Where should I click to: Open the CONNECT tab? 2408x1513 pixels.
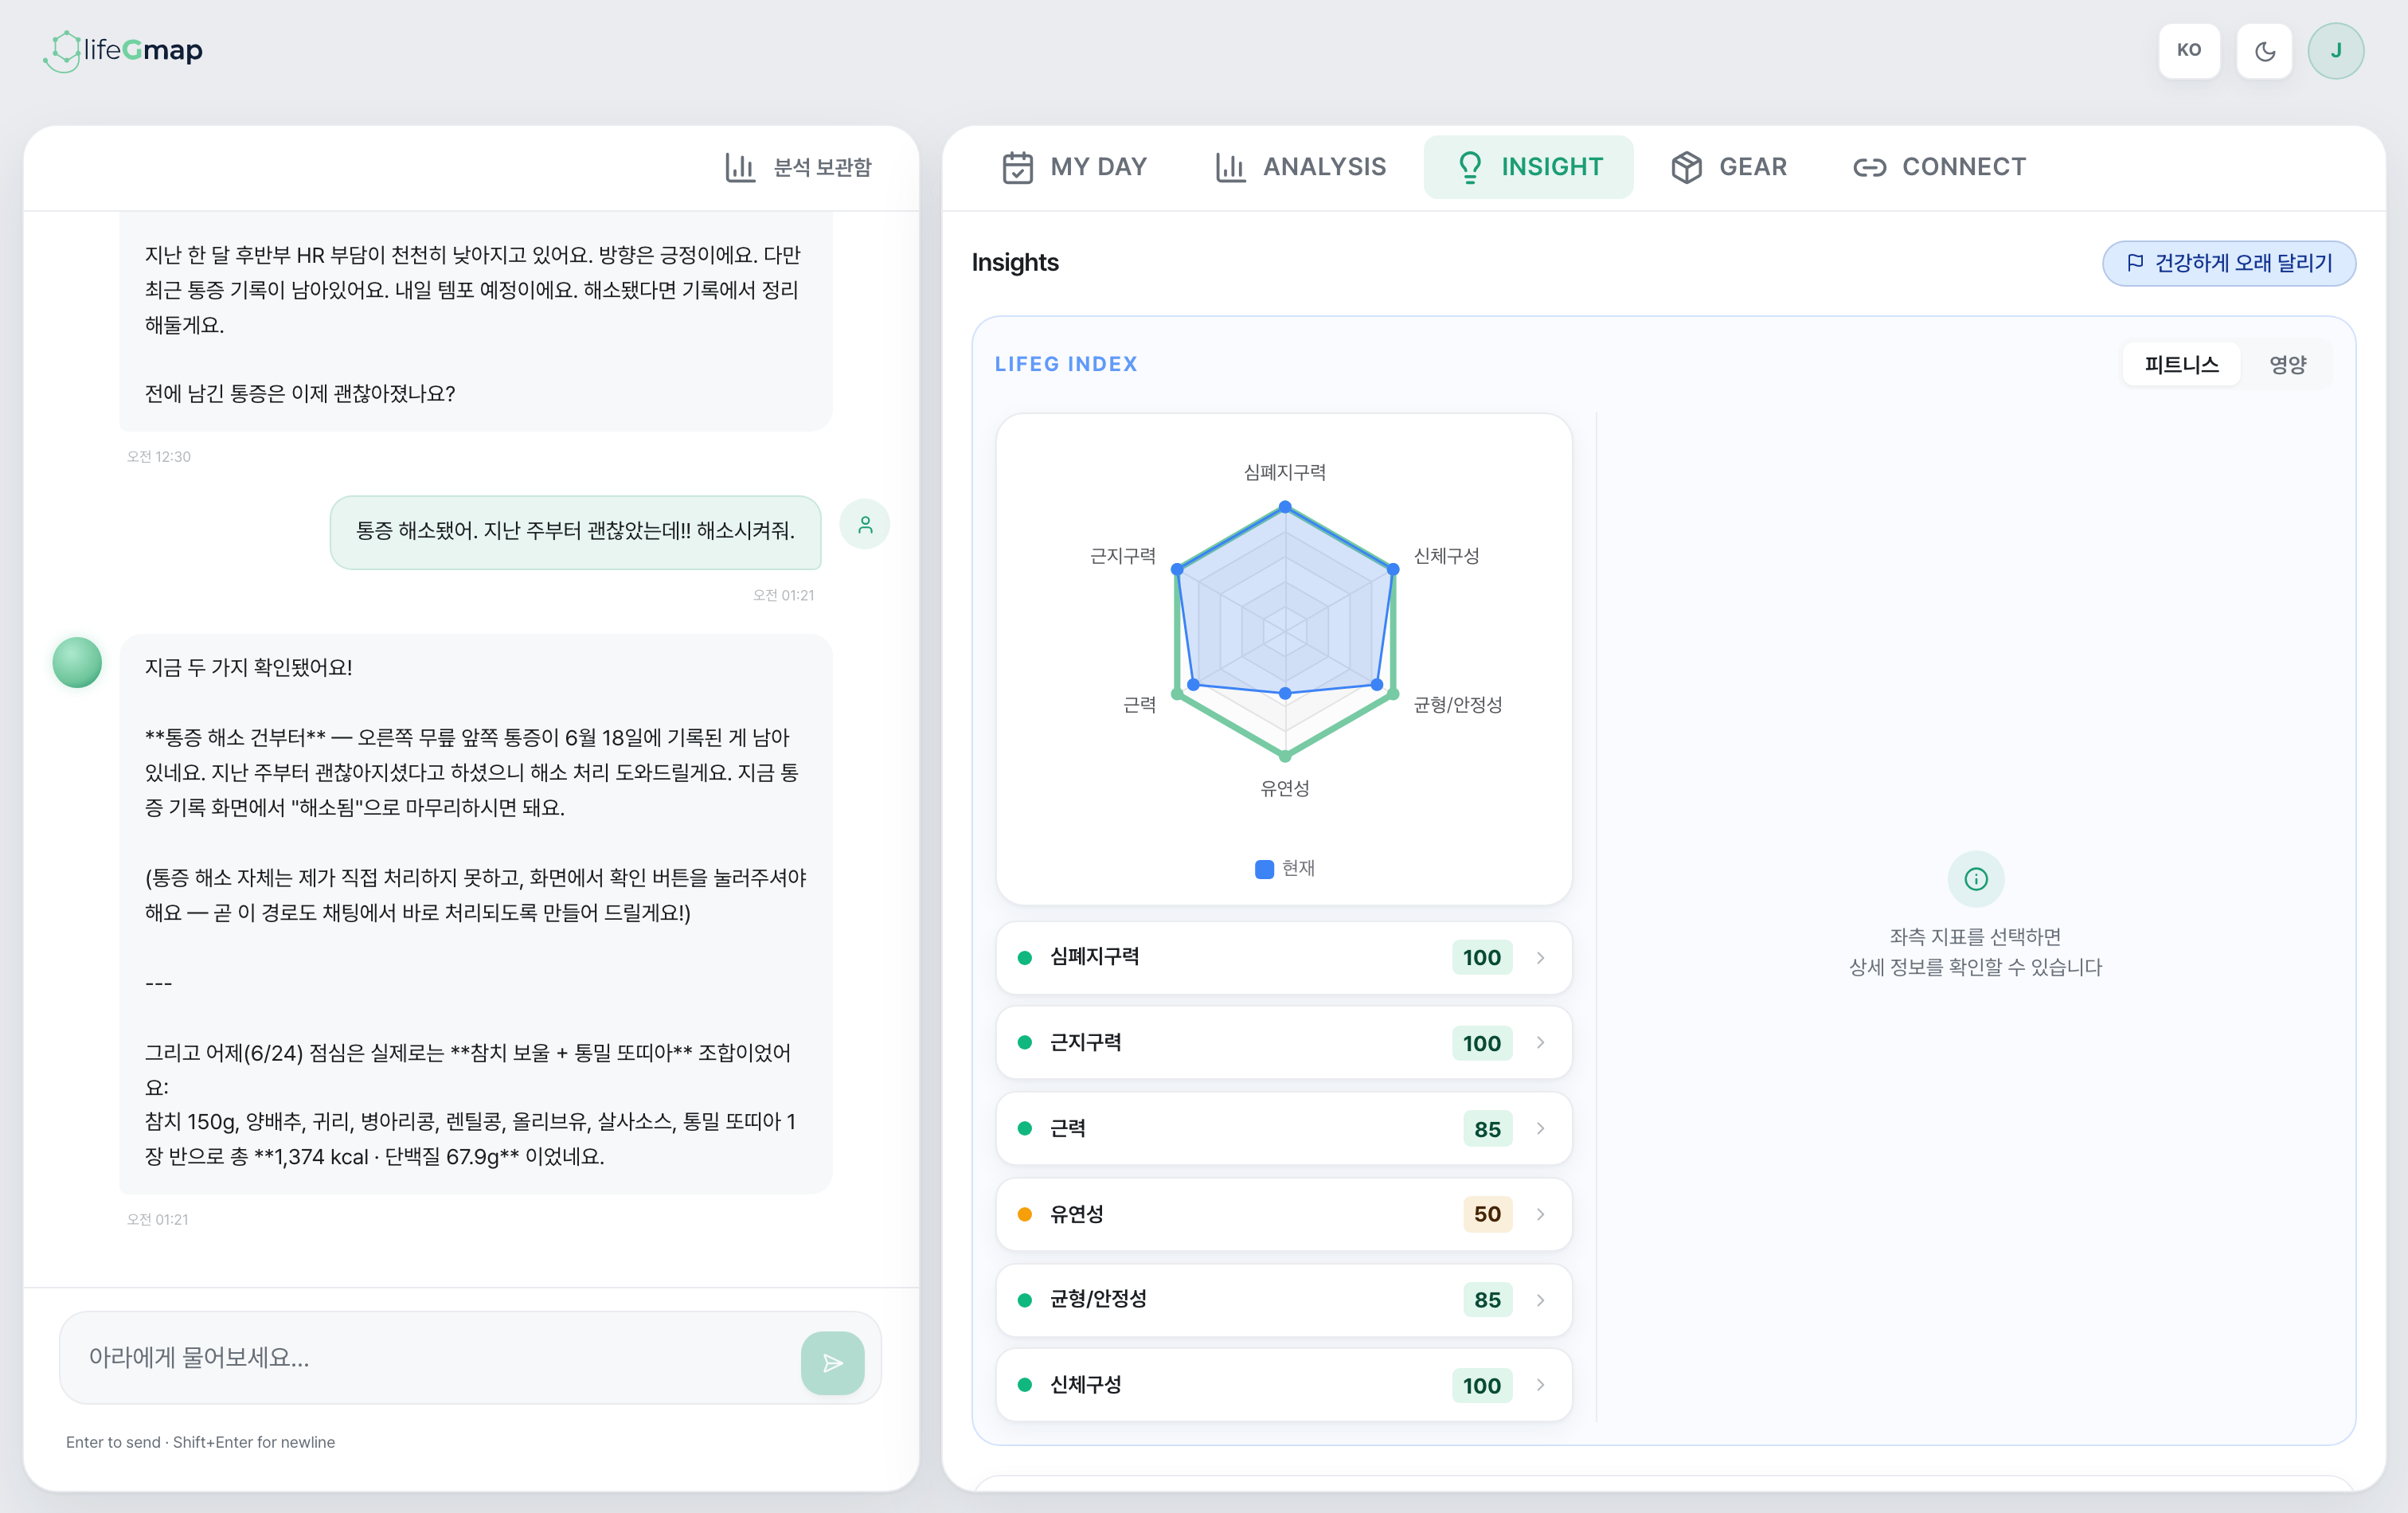point(1939,167)
